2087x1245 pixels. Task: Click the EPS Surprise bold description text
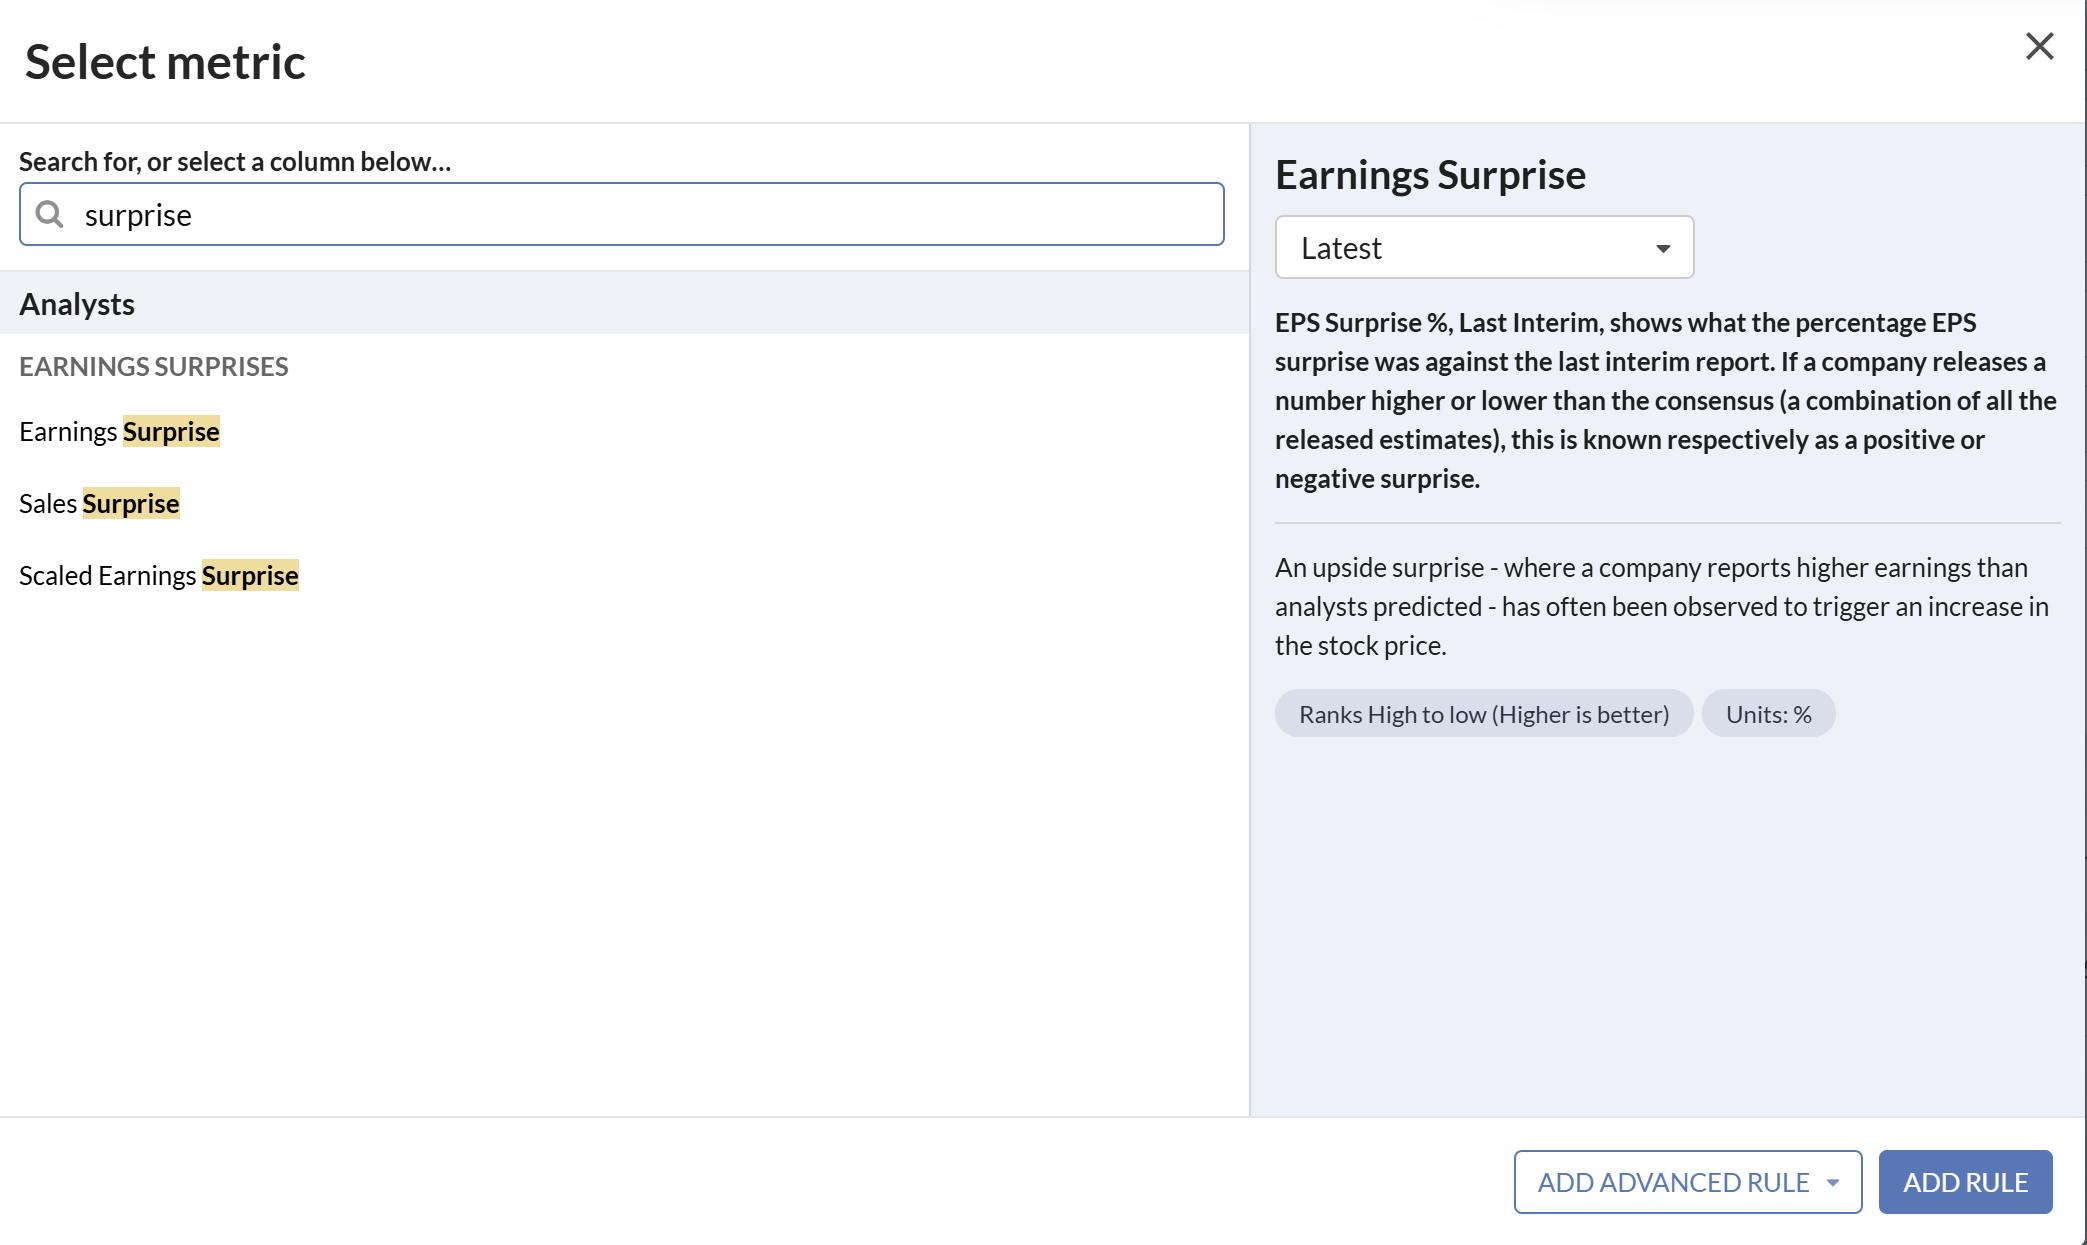(1666, 400)
